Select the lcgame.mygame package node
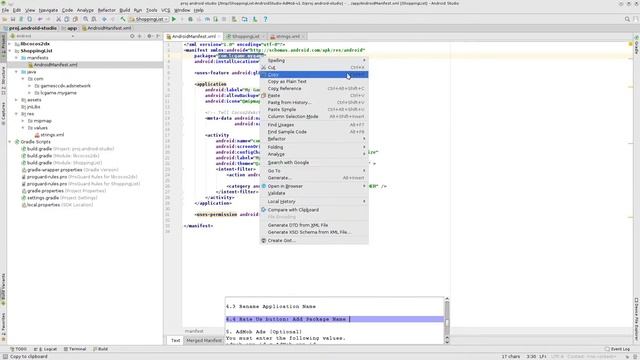 [55, 93]
